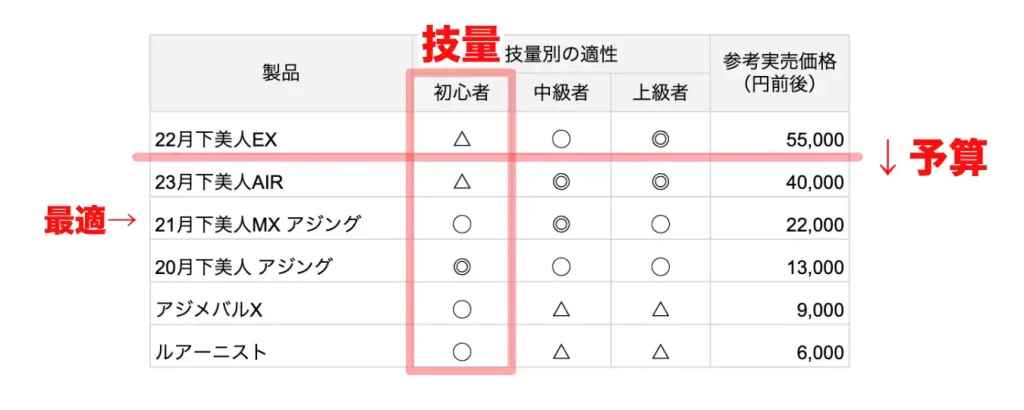Click the double circle for 22月下美人EX advanced
The image size is (1024, 410).
tap(660, 139)
